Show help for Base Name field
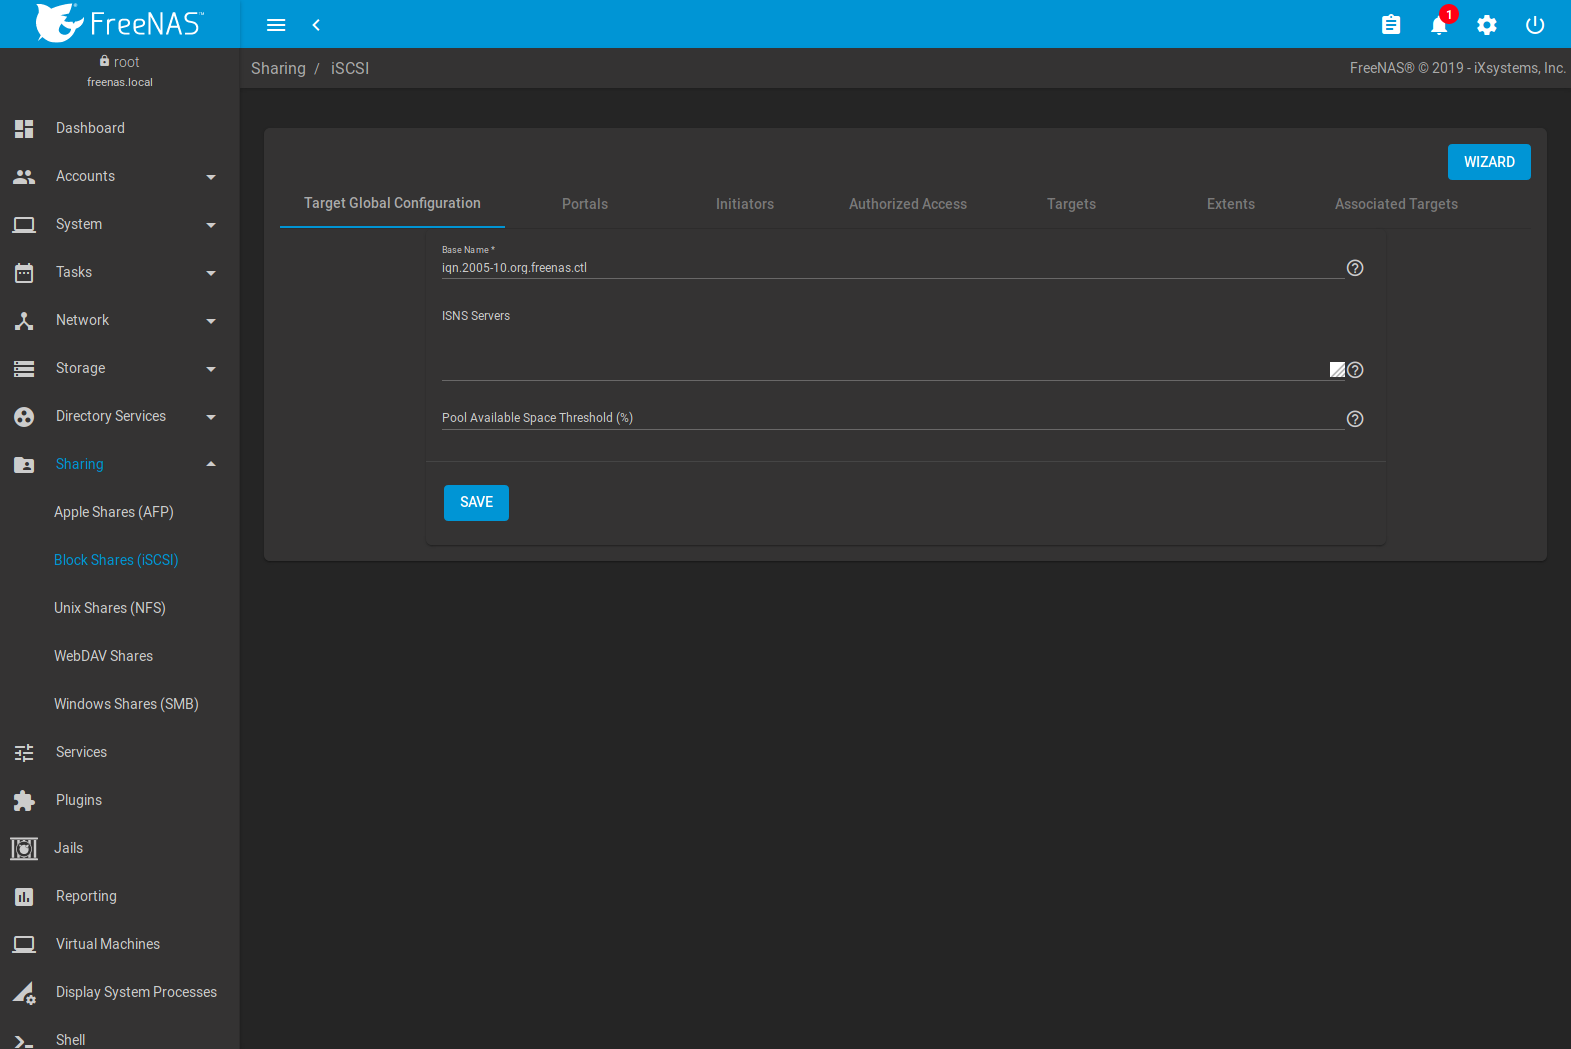Screen dimensions: 1571x1049 (1355, 268)
